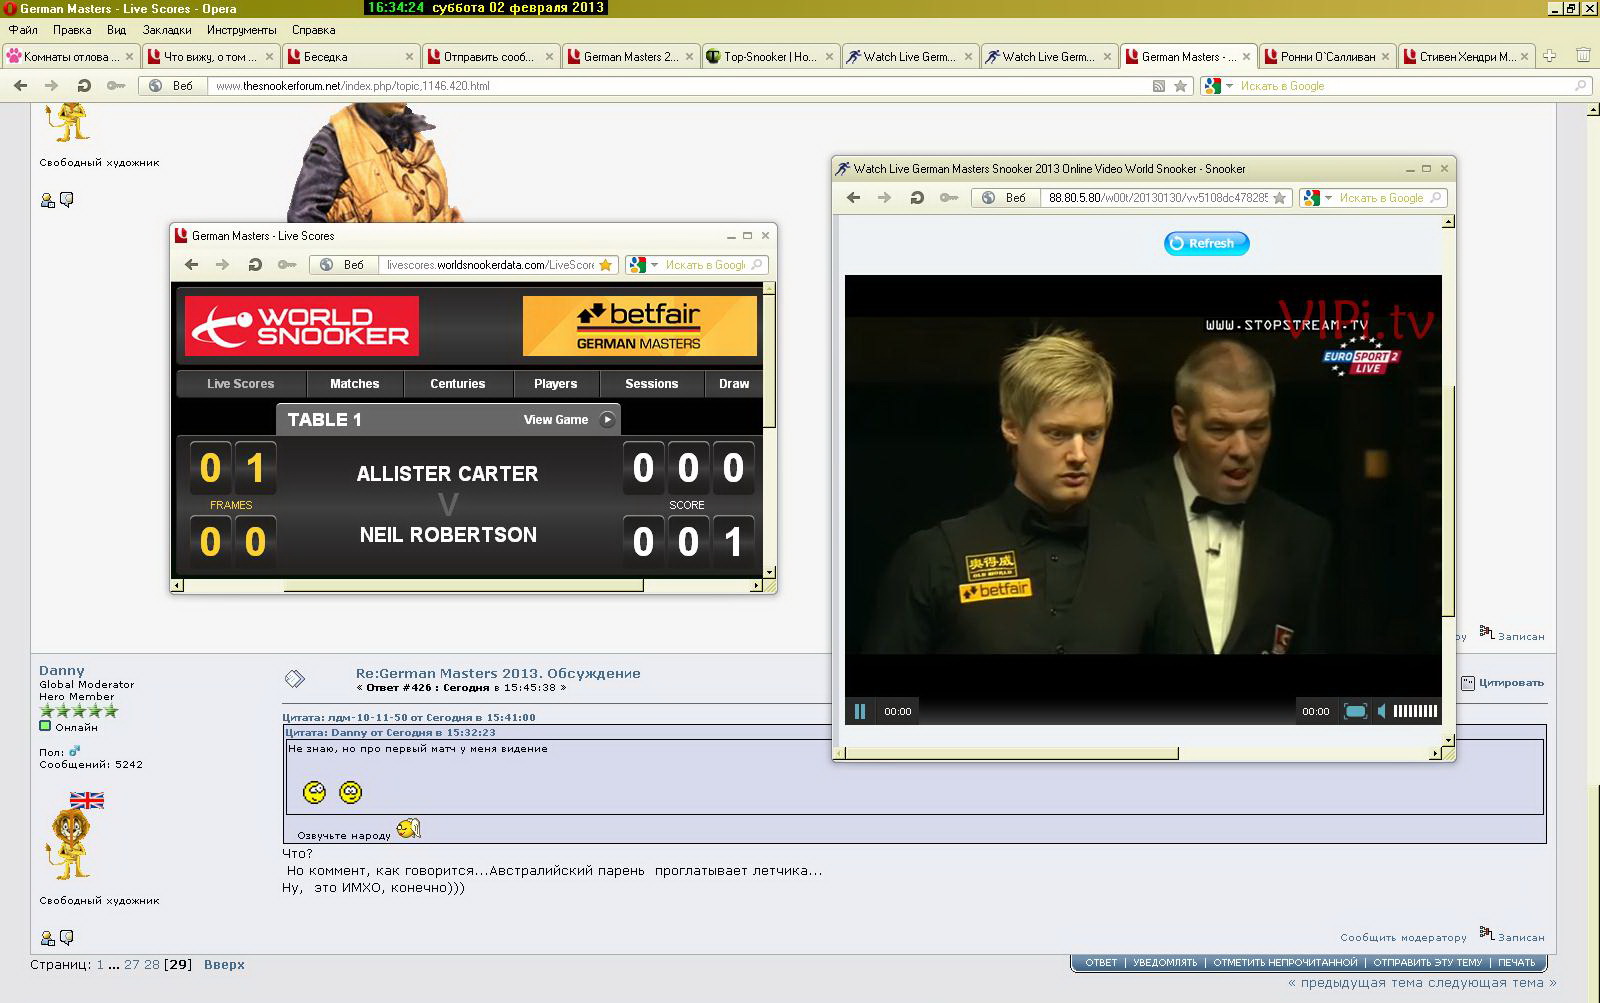1600x1003 pixels.
Task: Switch to the Ронни О'Салливан tab
Action: 1327,56
